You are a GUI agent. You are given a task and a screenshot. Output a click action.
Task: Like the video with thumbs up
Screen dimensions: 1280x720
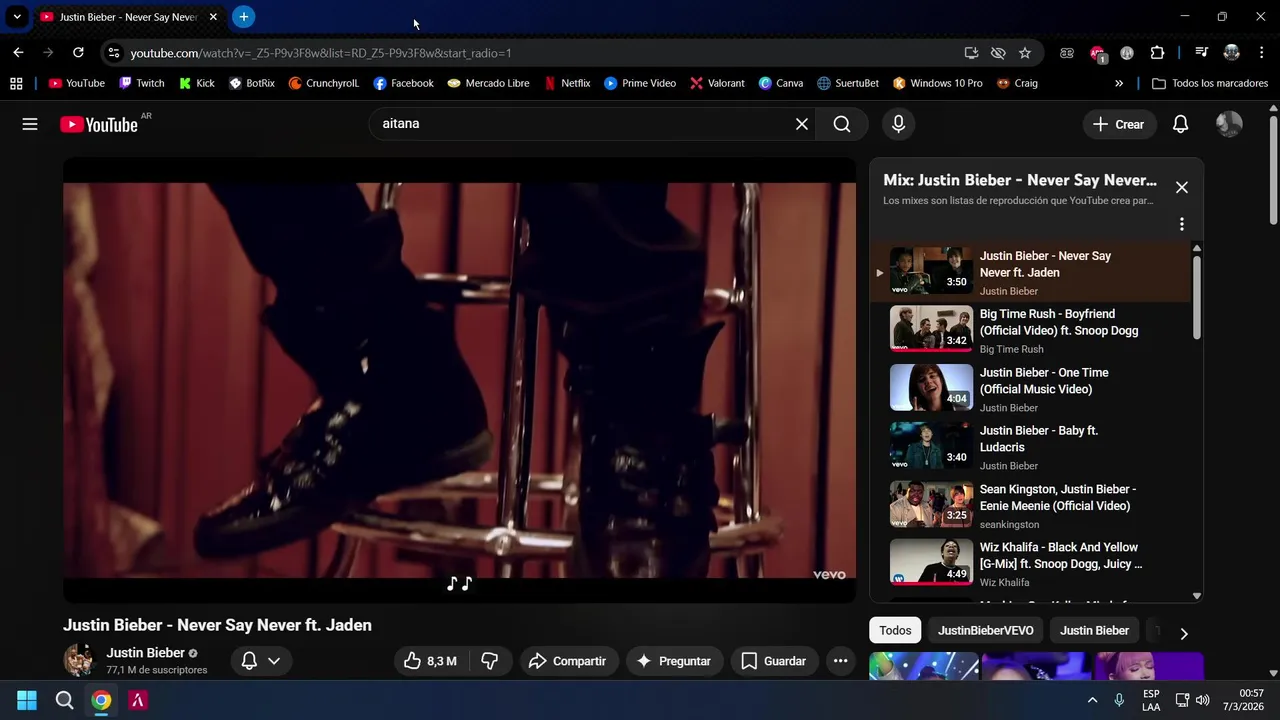[x=430, y=661]
